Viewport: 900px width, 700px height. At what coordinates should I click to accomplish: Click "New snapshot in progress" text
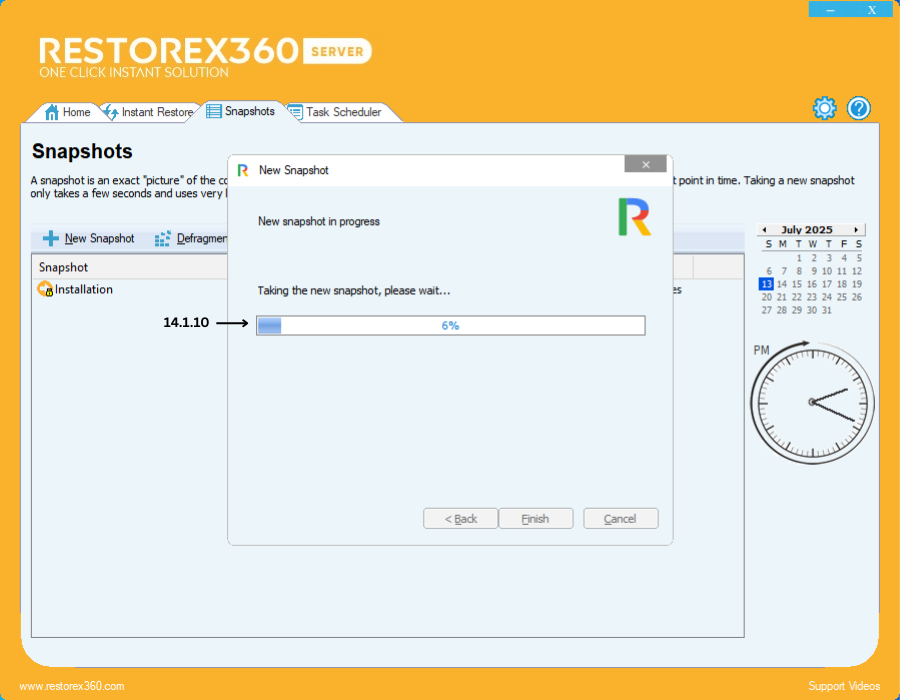point(319,221)
